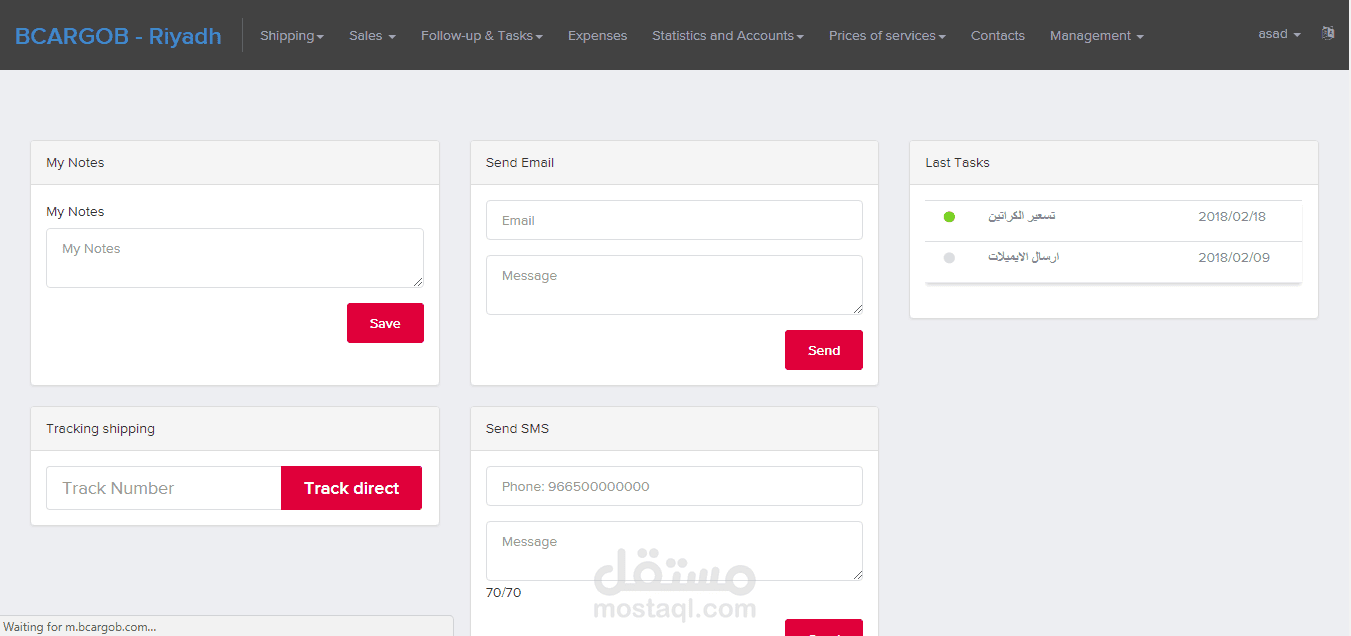Focus the email Message text area

tap(674, 285)
